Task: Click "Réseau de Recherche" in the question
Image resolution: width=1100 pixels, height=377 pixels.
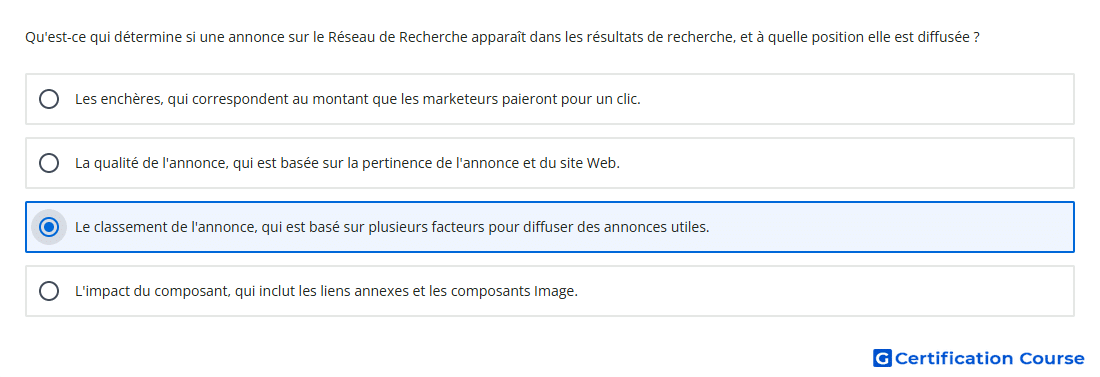Action: point(398,37)
